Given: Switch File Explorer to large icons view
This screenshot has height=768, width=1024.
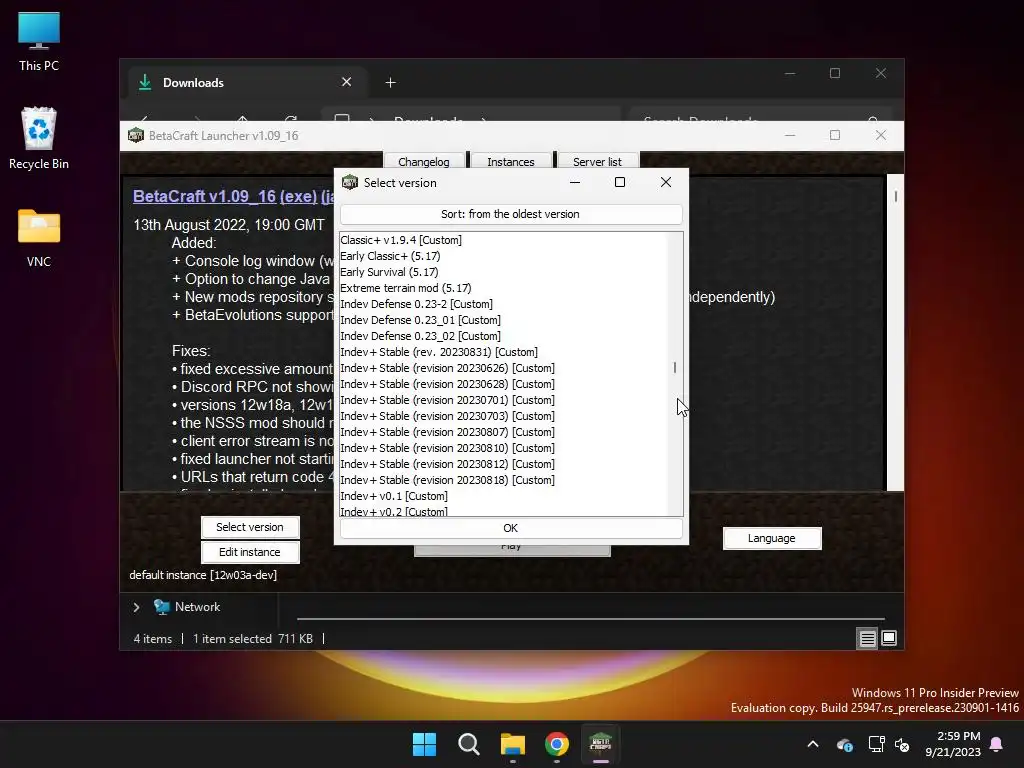Looking at the screenshot, I should coord(889,638).
